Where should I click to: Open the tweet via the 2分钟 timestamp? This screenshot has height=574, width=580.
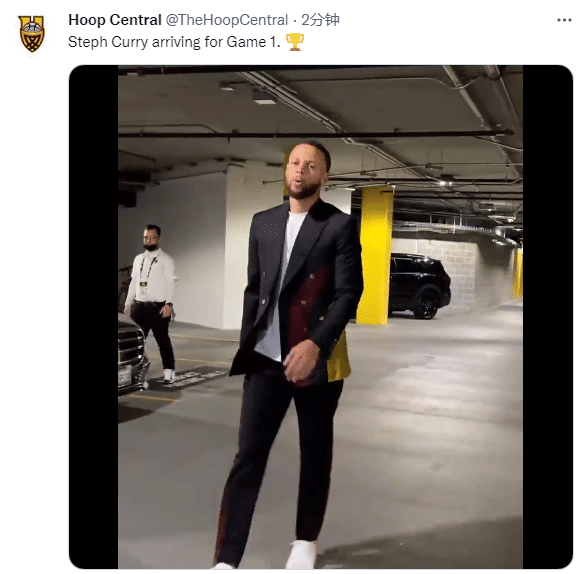[320, 20]
